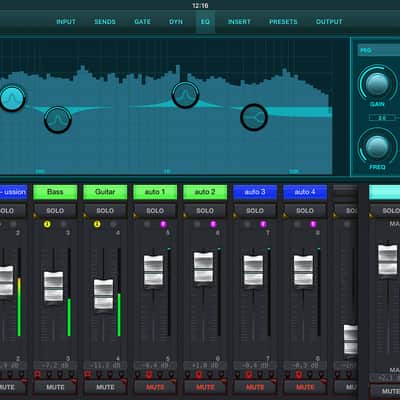Image resolution: width=400 pixels, height=400 pixels.
Task: Open the INPUT tab
Action: point(66,22)
